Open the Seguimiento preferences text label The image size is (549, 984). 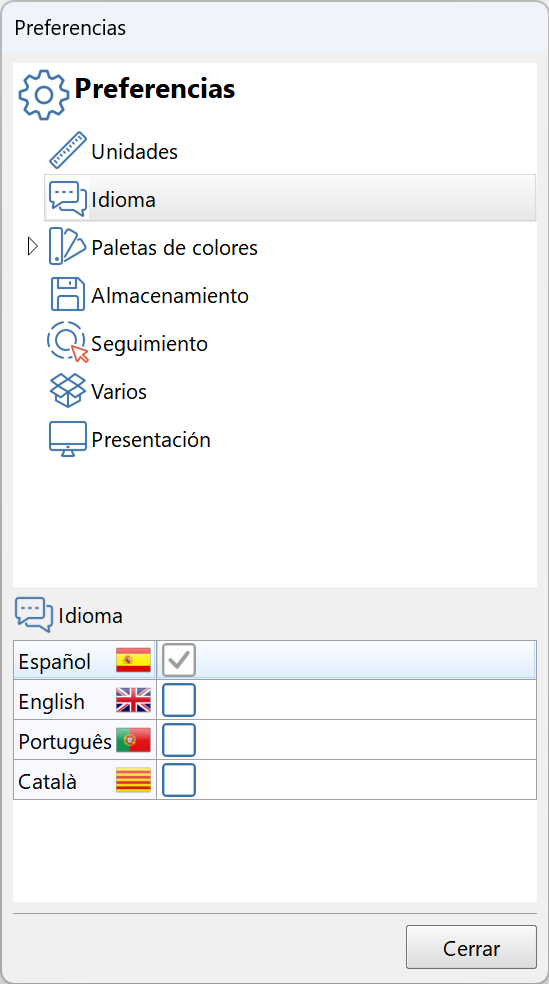coord(149,344)
